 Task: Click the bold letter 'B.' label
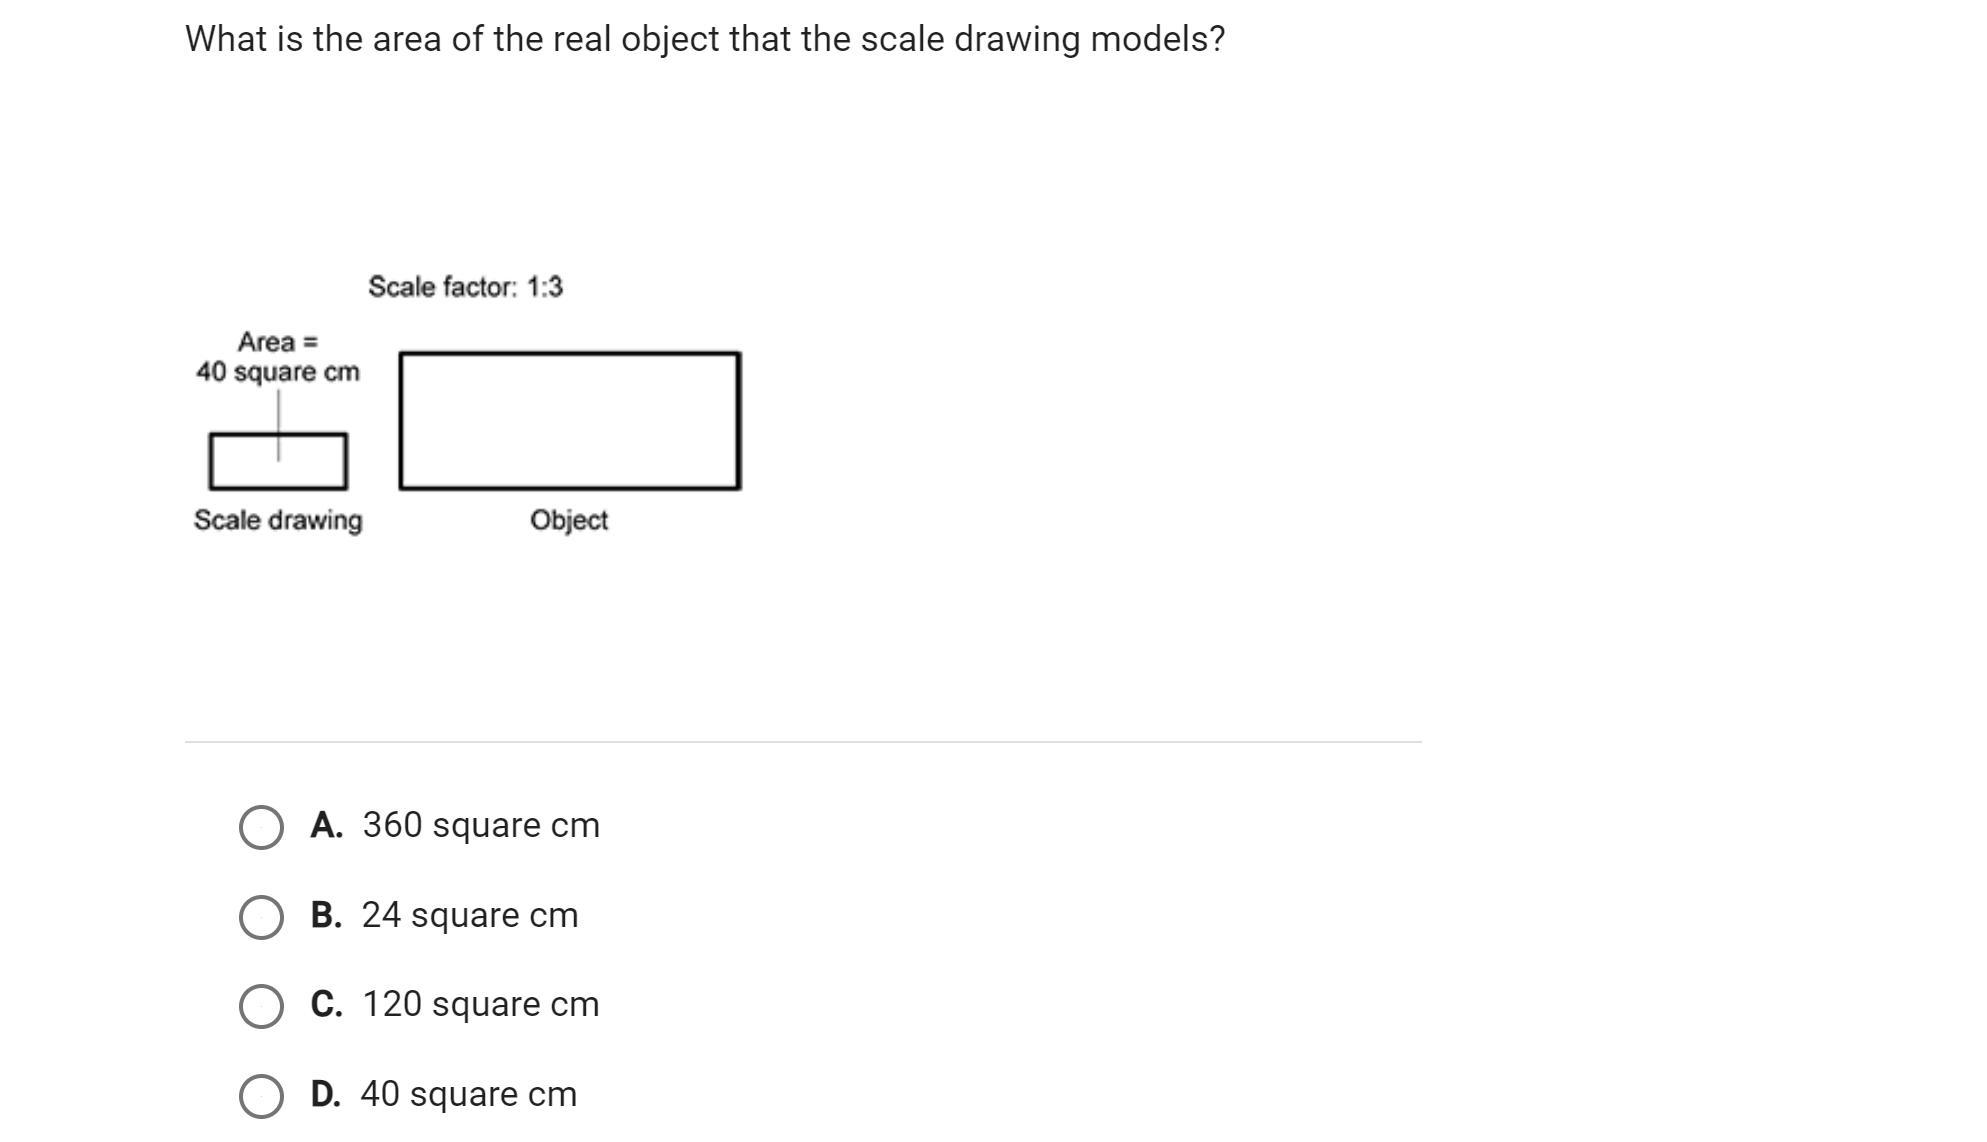click(327, 915)
